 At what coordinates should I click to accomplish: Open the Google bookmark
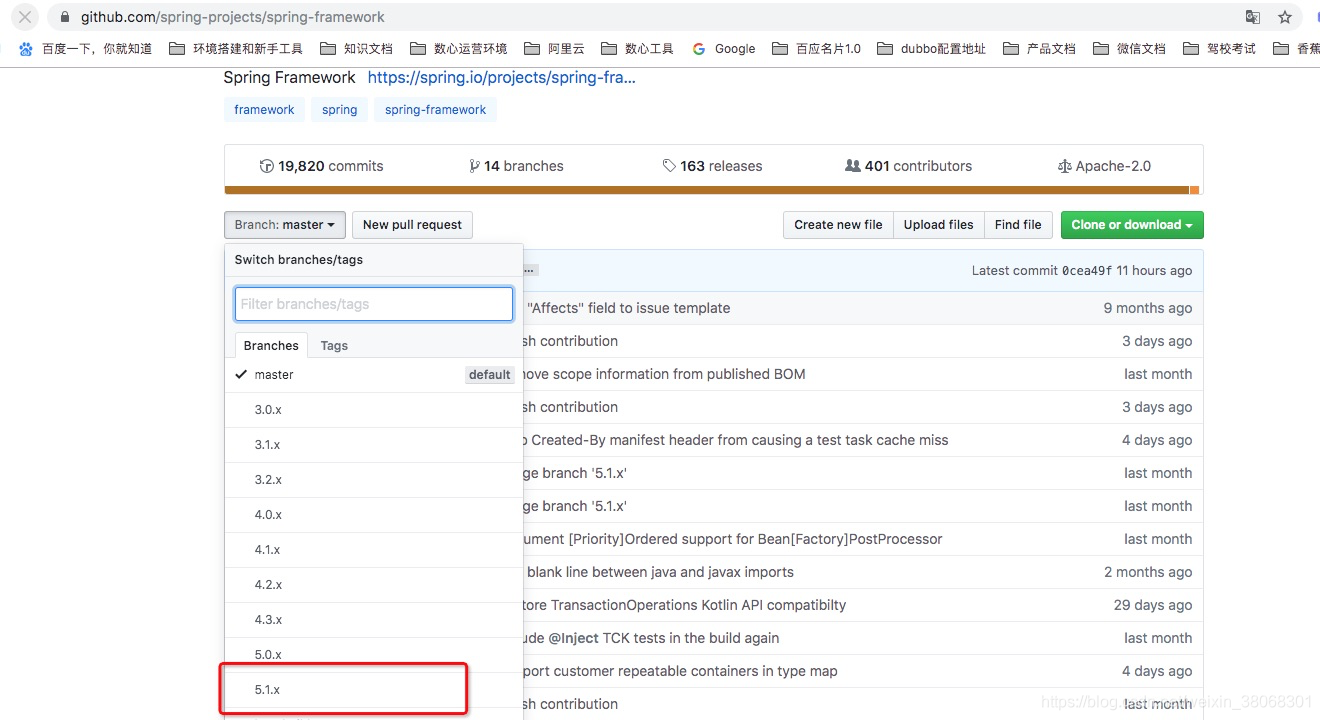pyautogui.click(x=724, y=48)
